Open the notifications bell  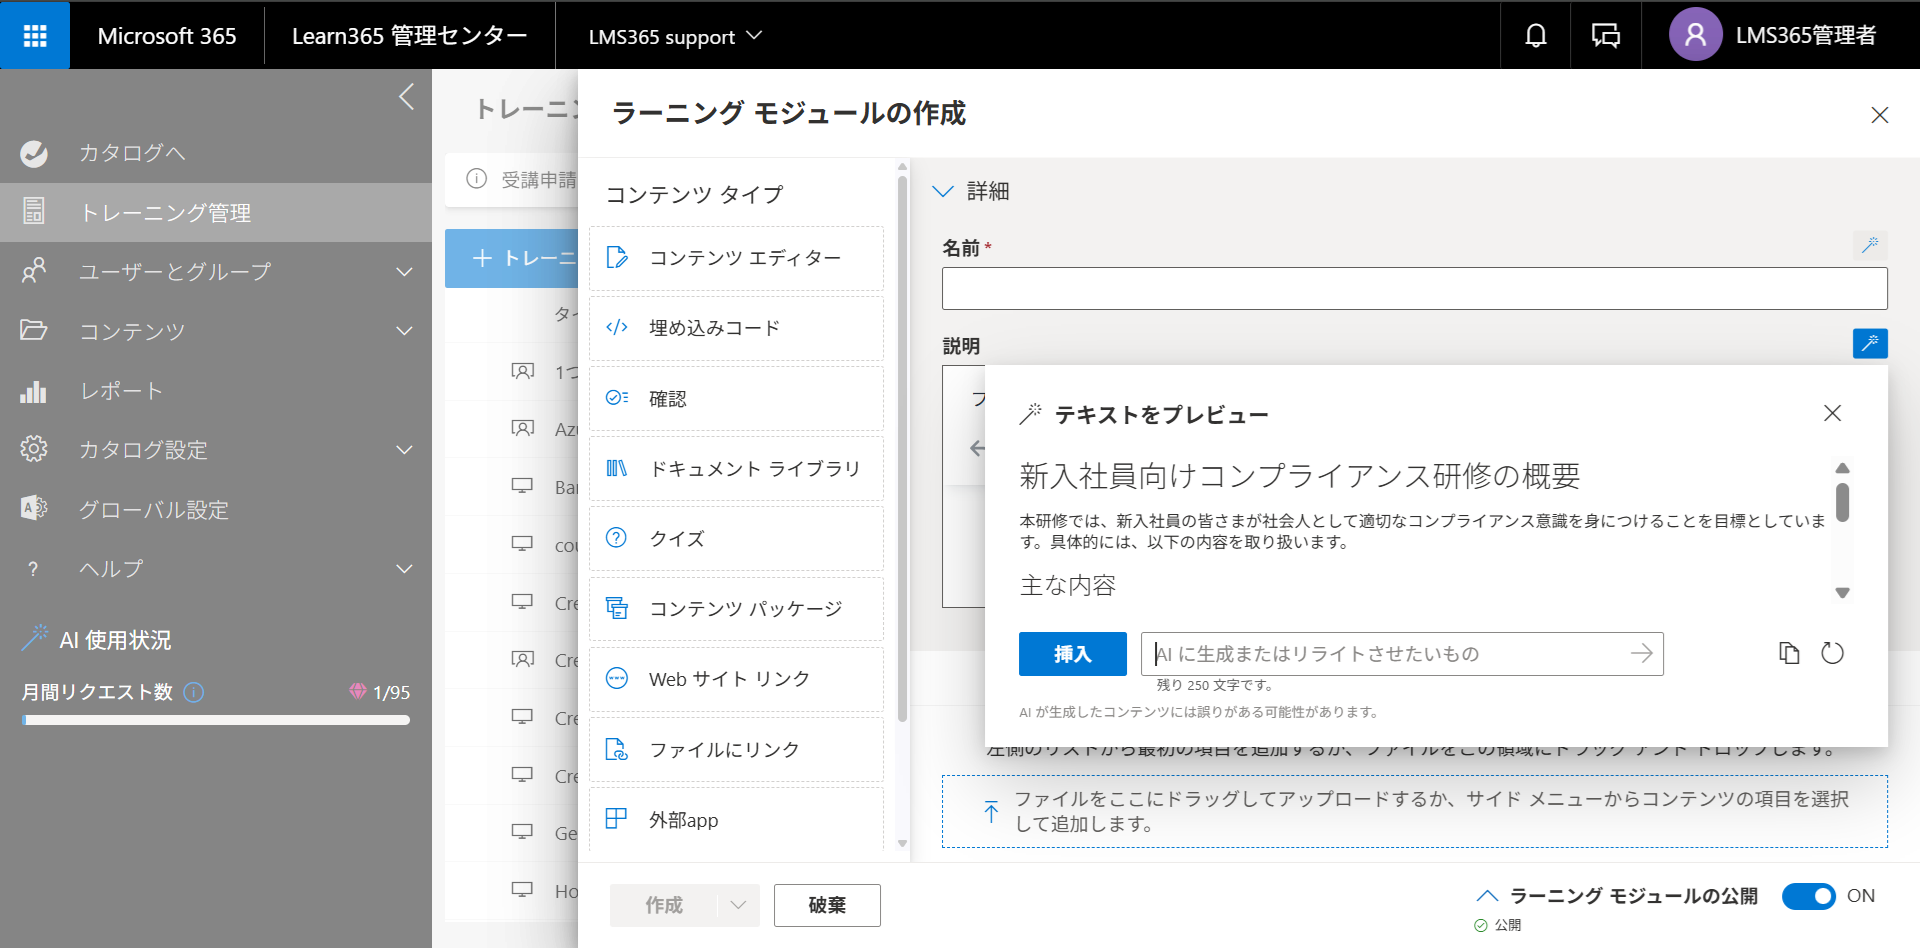[1535, 36]
